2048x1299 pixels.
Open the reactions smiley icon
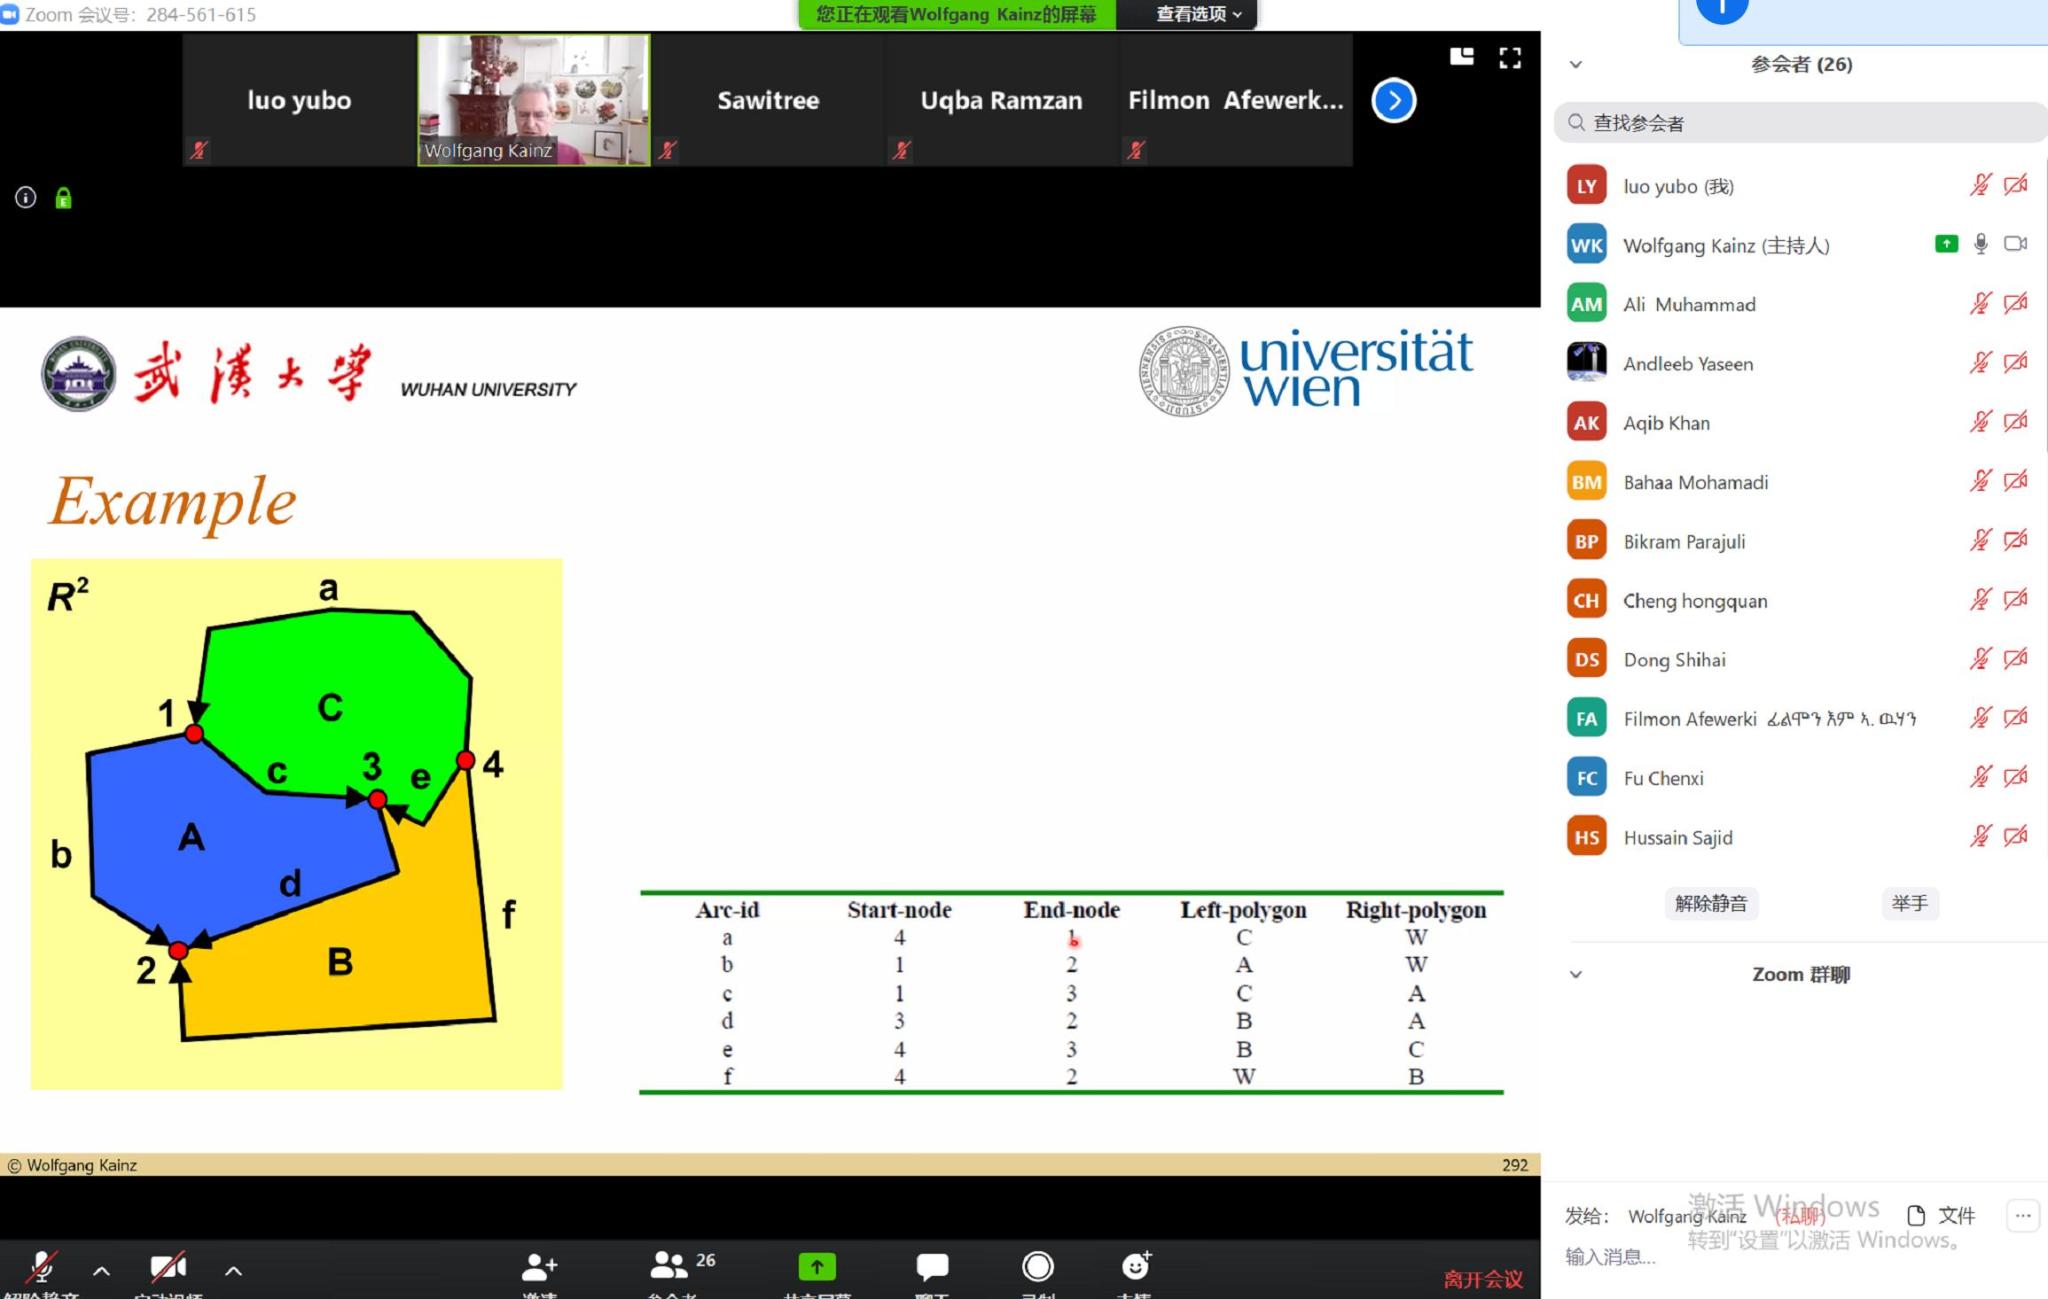click(x=1135, y=1266)
